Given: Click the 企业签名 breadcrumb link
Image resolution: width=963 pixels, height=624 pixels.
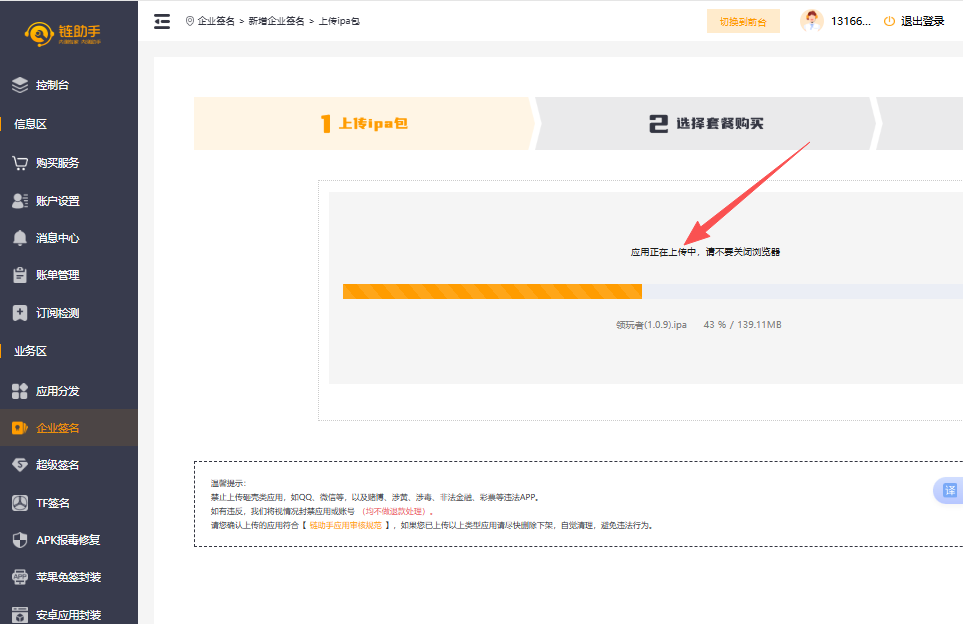Looking at the screenshot, I should 216,21.
